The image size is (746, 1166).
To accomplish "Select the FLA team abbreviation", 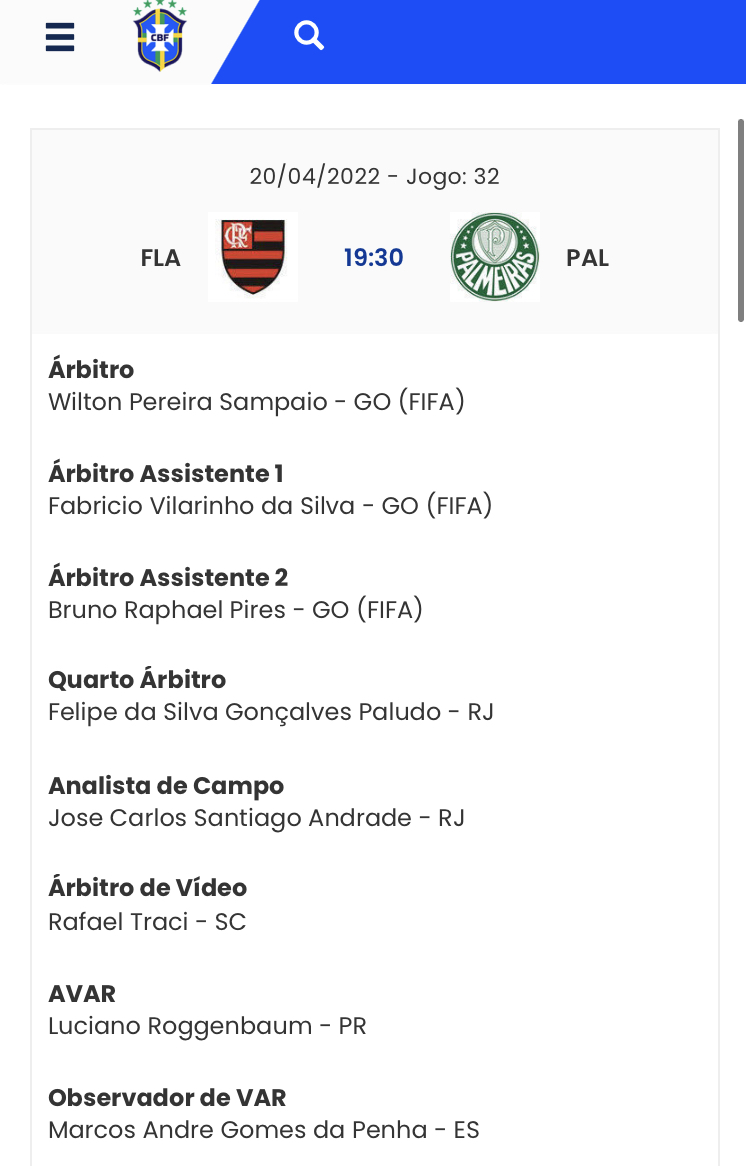I will pyautogui.click(x=161, y=258).
